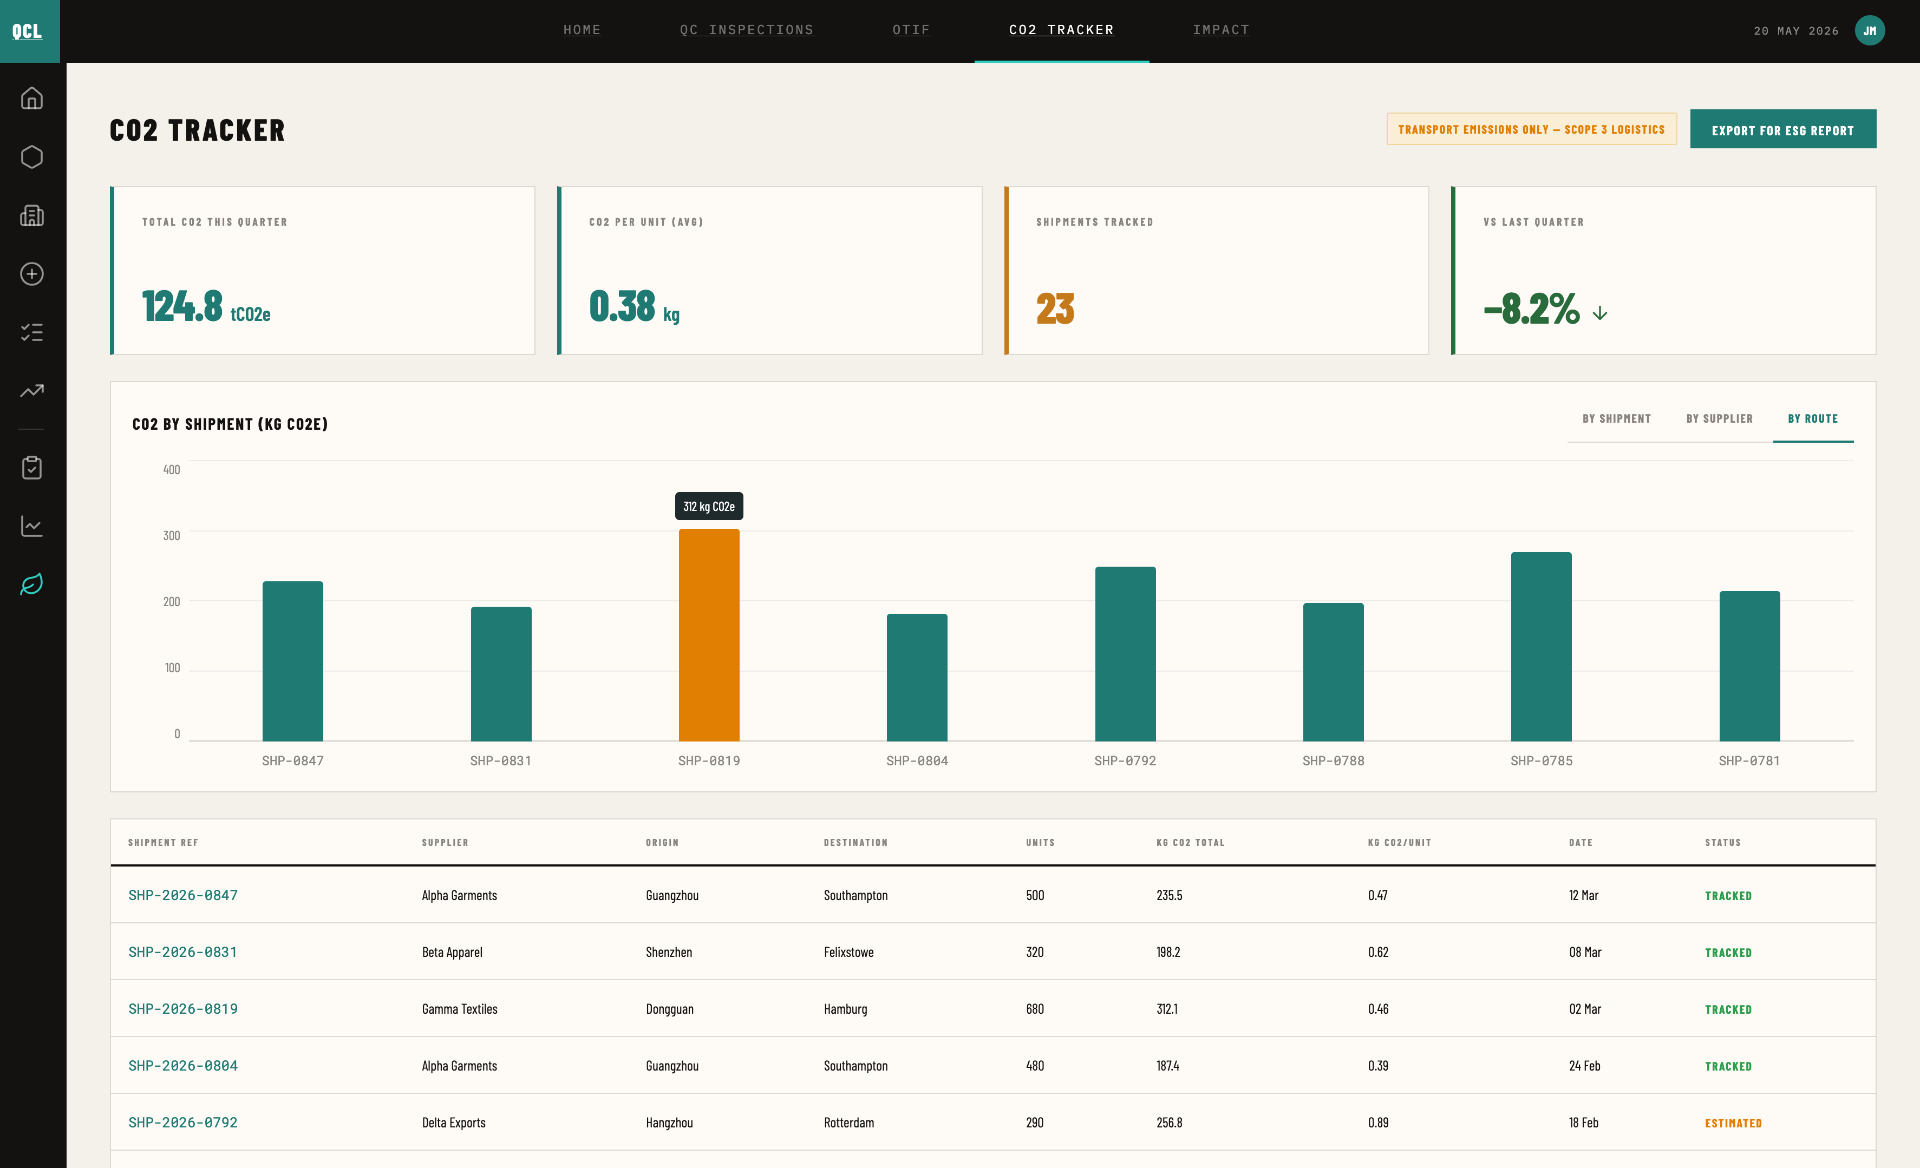Image resolution: width=1920 pixels, height=1168 pixels.
Task: Open the Impact tab
Action: 1221,30
